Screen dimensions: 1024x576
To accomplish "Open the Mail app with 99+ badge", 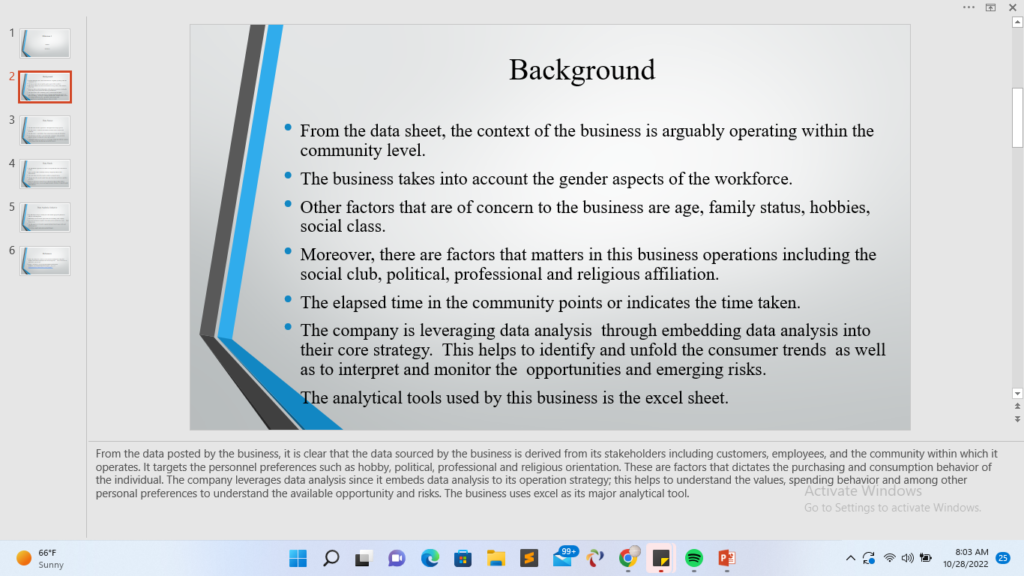I will click(x=563, y=558).
